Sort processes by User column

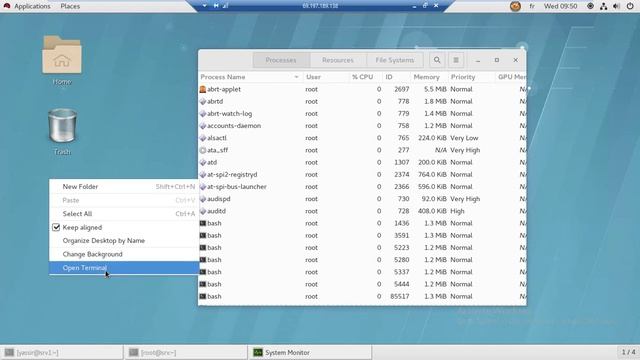325,77
